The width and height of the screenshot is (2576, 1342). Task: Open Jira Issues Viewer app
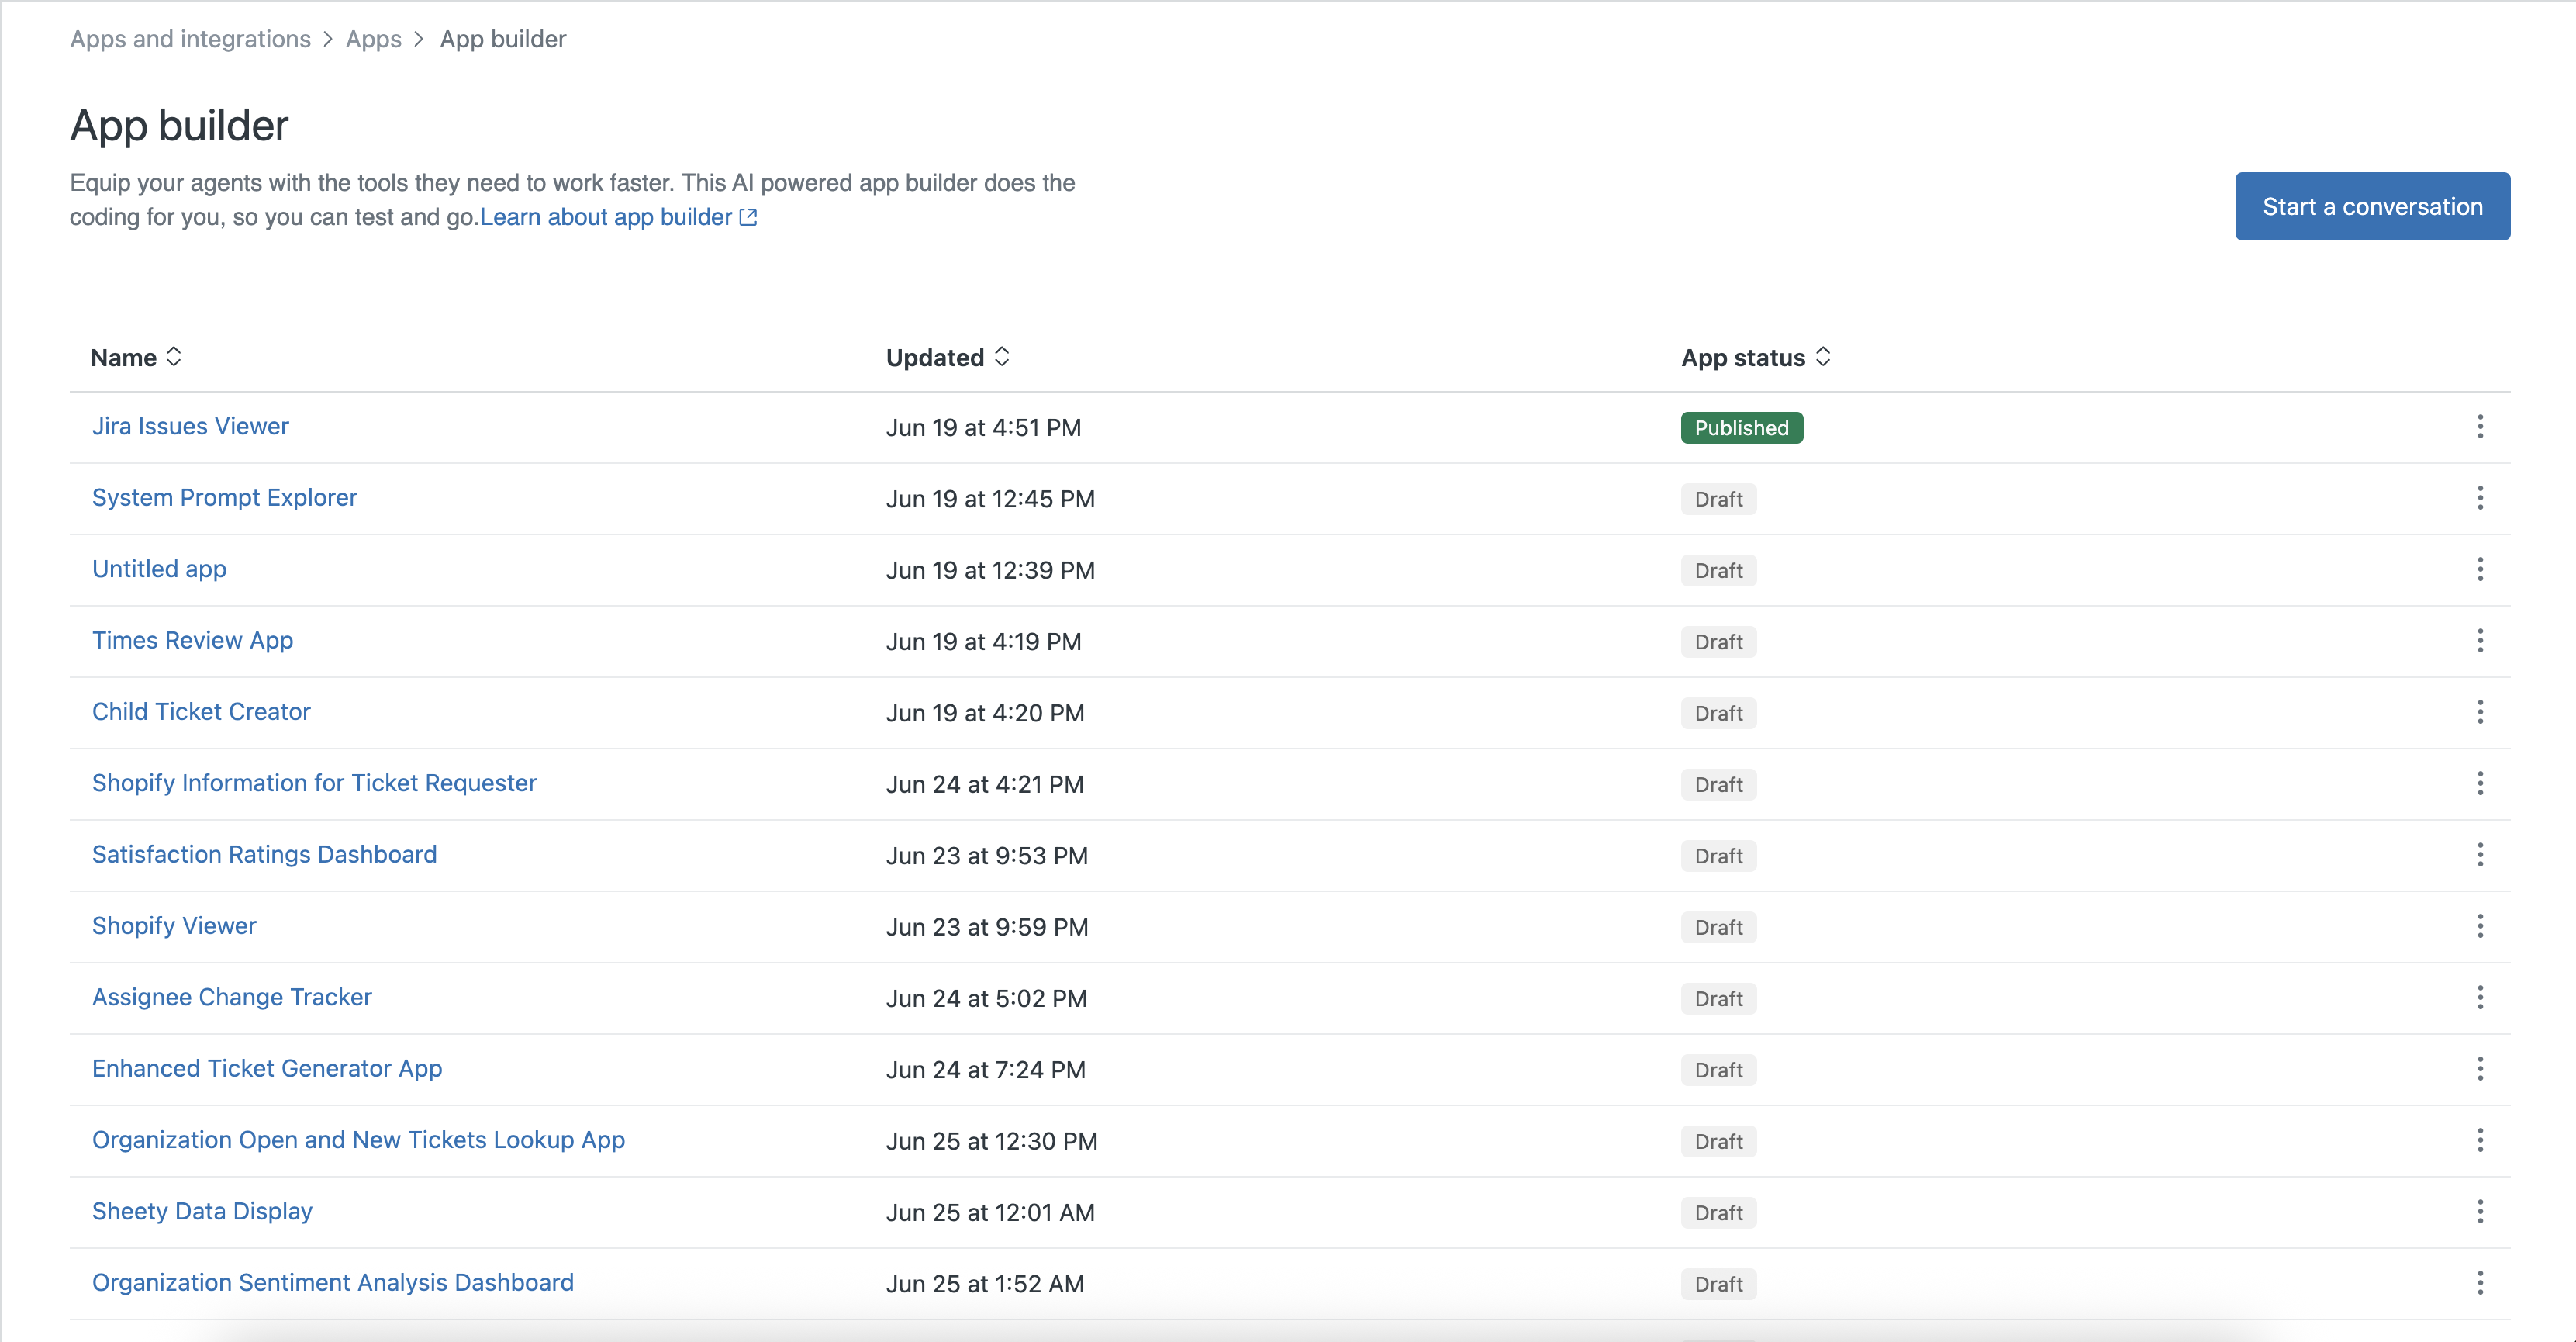[190, 426]
